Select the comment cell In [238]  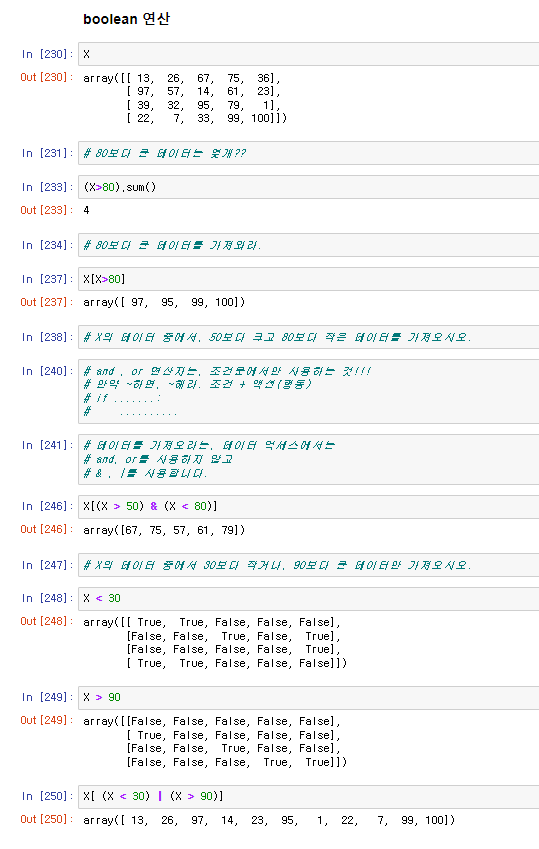click(308, 337)
